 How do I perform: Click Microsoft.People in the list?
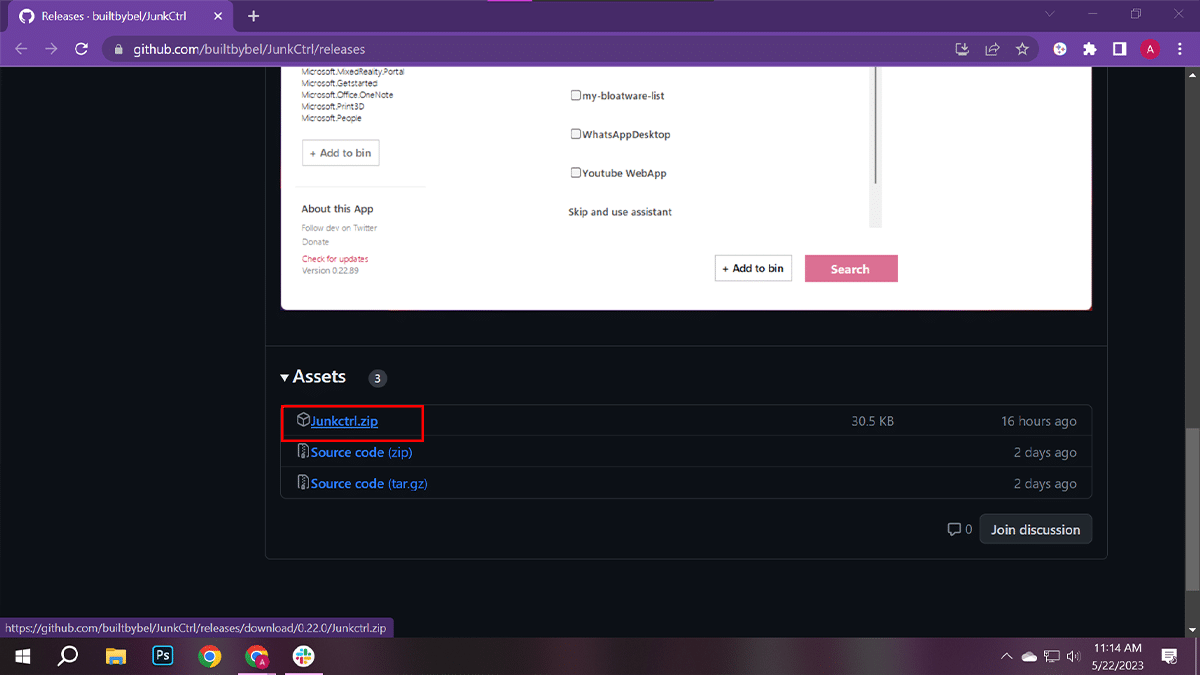point(332,118)
